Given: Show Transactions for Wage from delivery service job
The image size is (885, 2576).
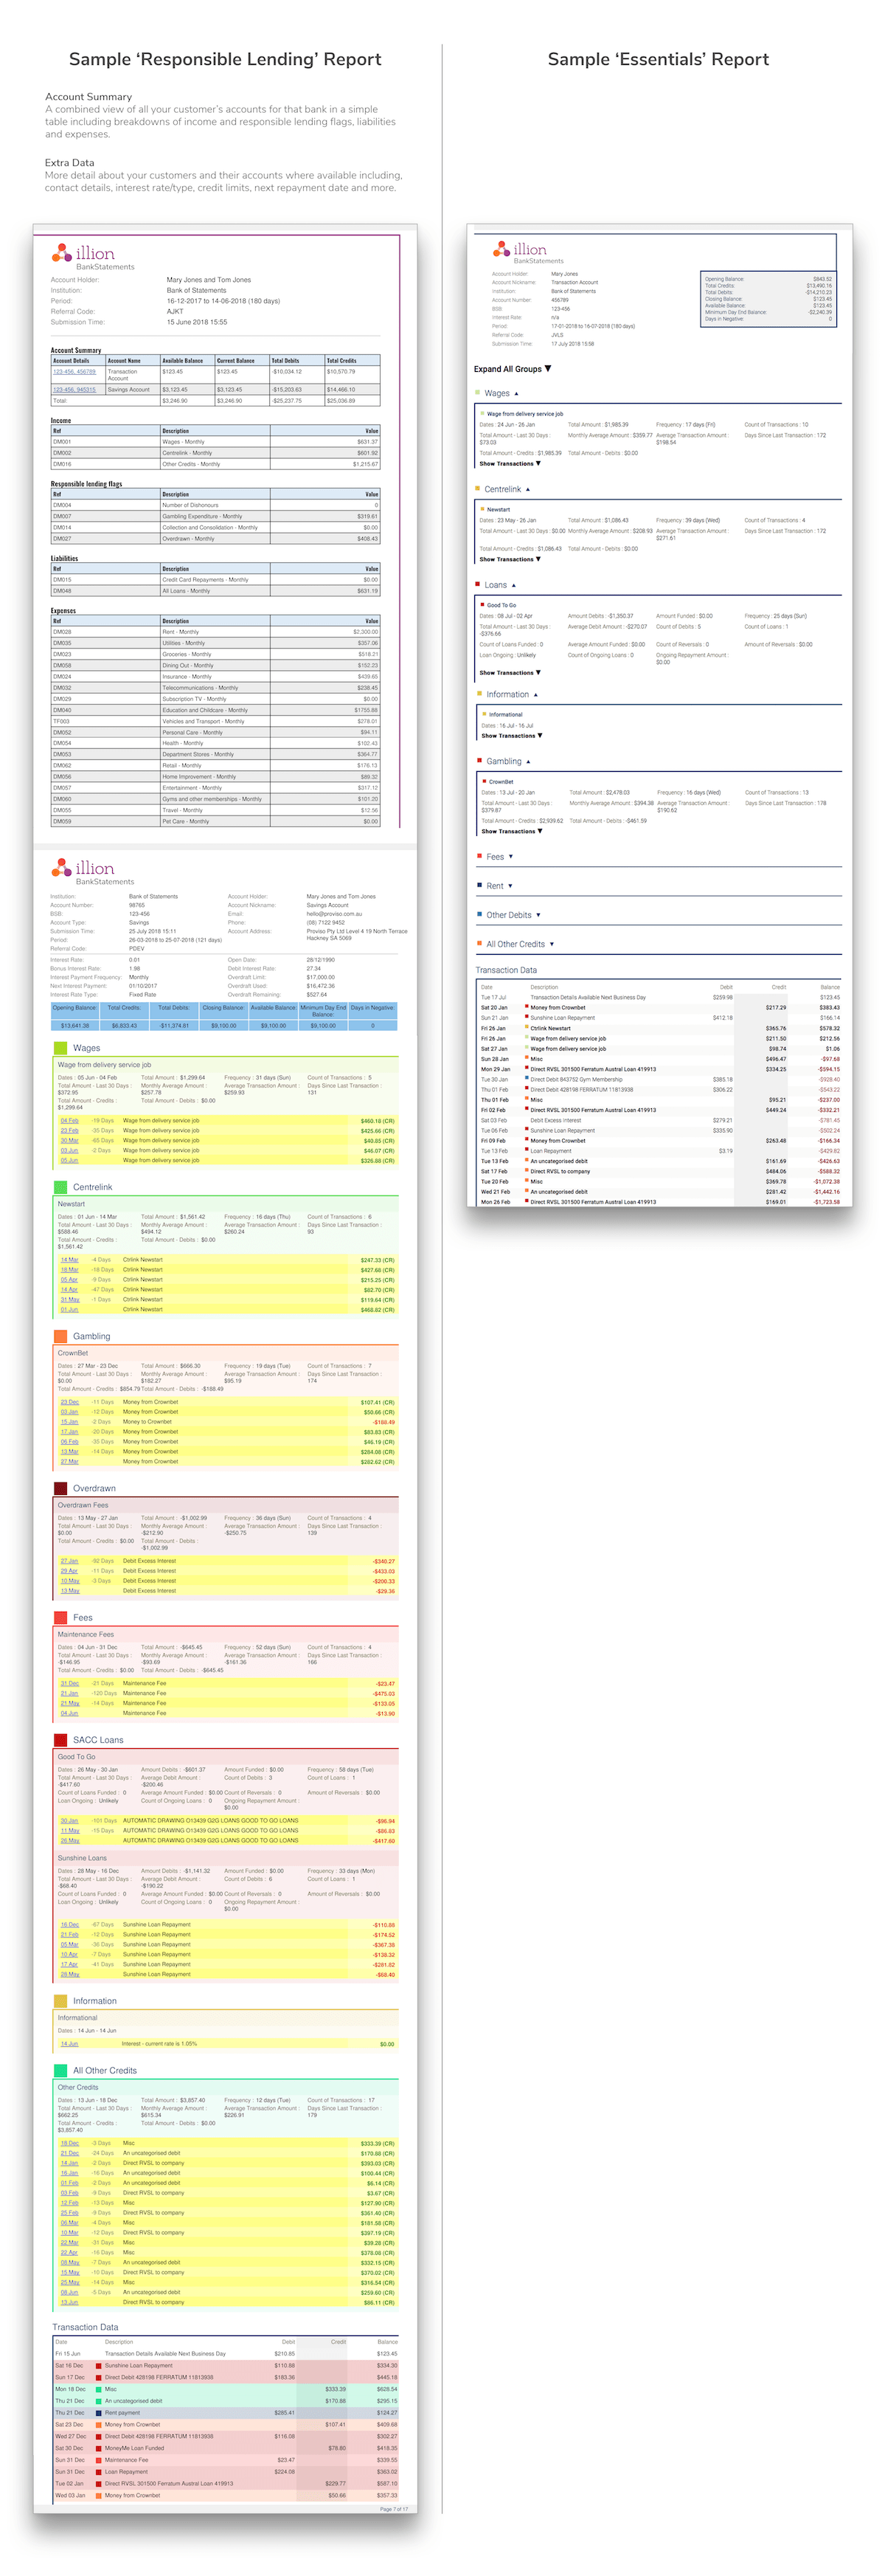Looking at the screenshot, I should click(509, 464).
